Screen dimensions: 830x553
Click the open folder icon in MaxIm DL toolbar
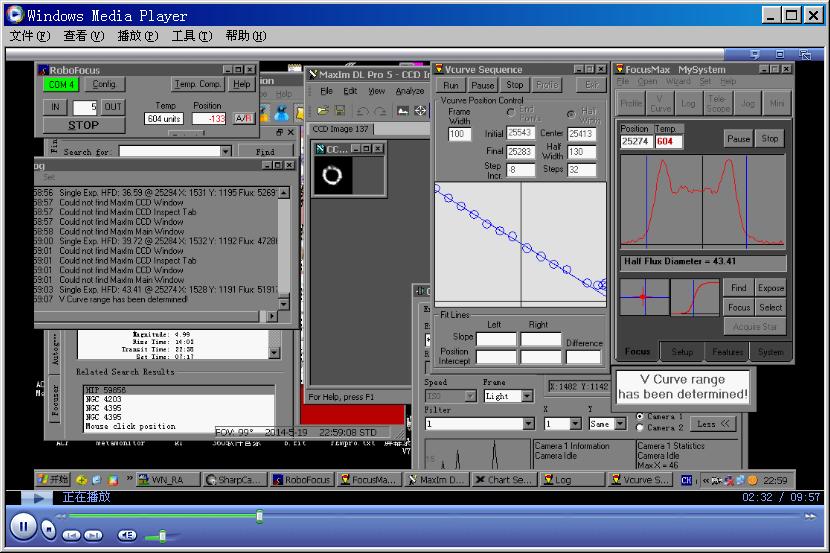click(x=323, y=111)
